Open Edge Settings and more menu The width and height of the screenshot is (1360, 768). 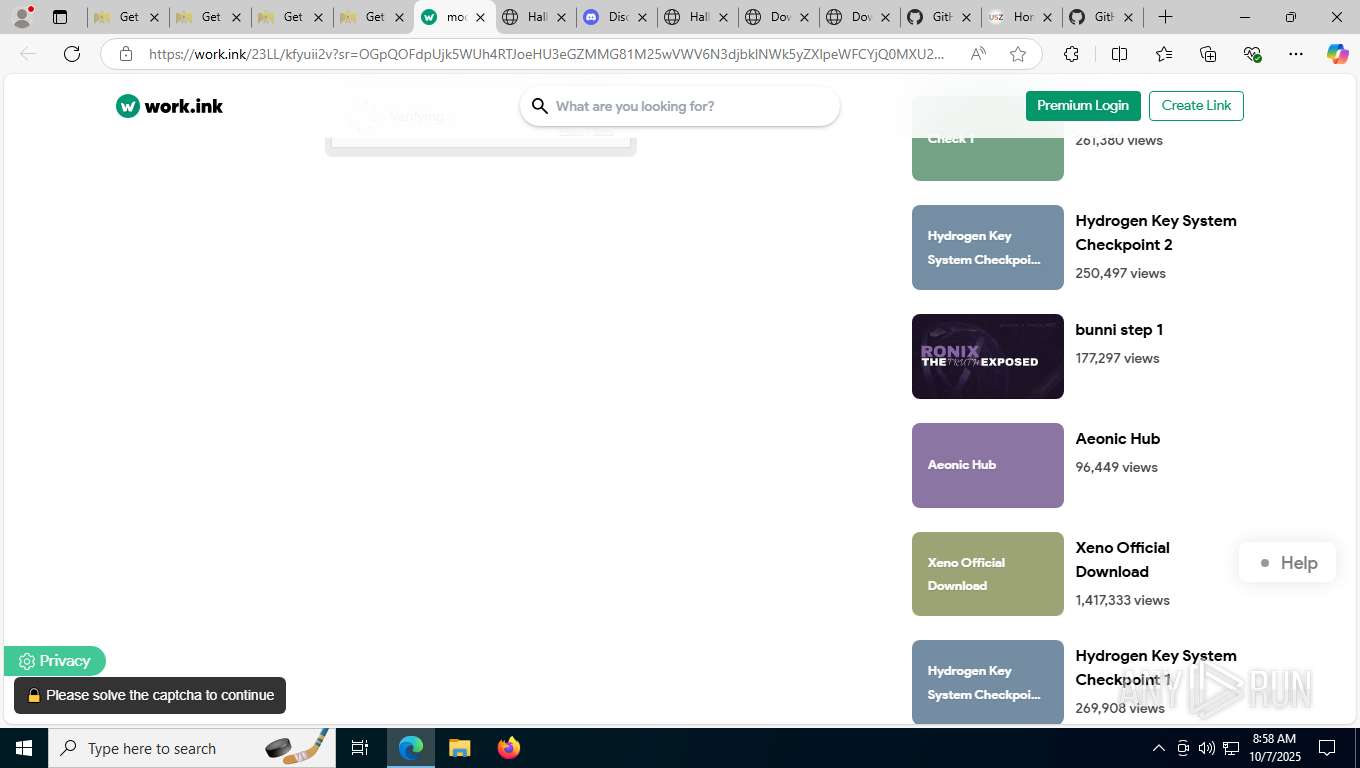coord(1296,54)
